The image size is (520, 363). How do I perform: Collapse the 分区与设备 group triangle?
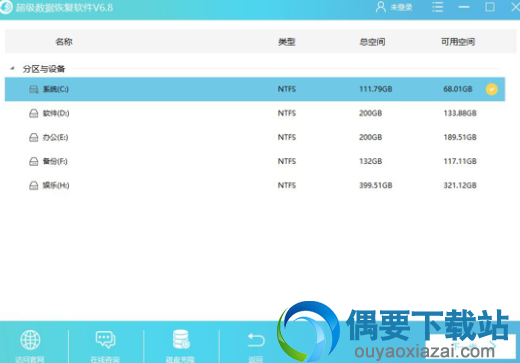12,68
